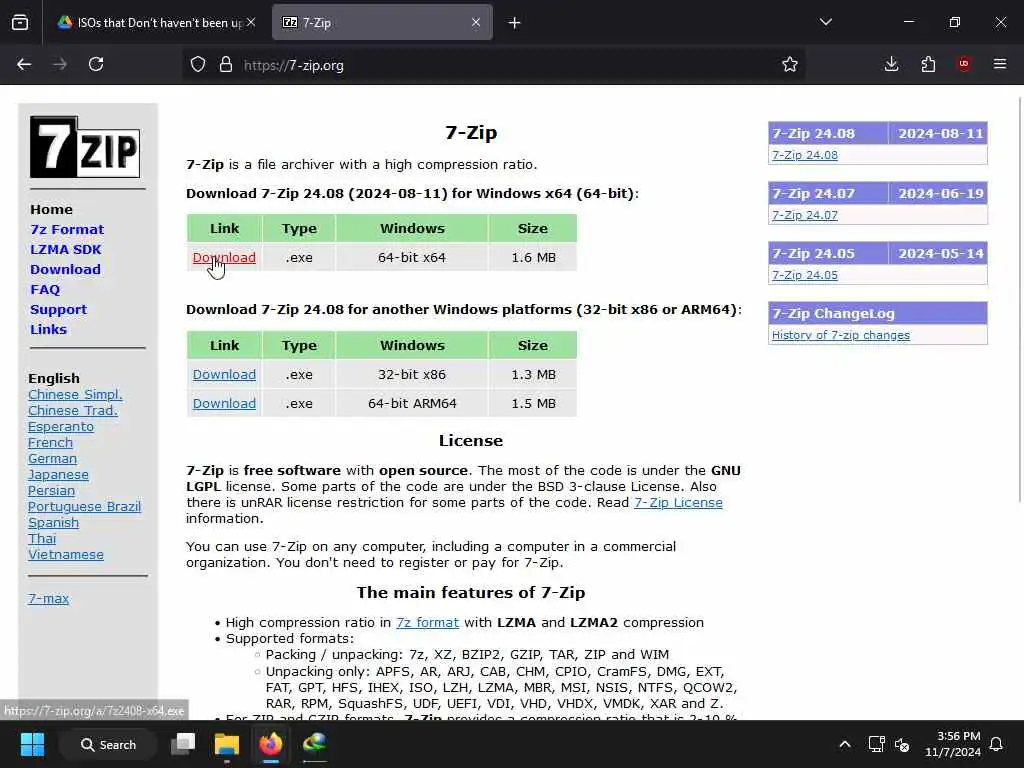Open the LZMA SDK sidebar page

tap(65, 249)
